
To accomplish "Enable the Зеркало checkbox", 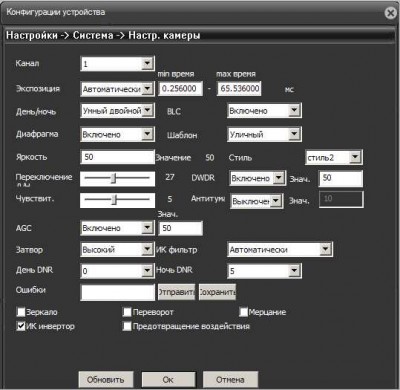I will pos(21,312).
